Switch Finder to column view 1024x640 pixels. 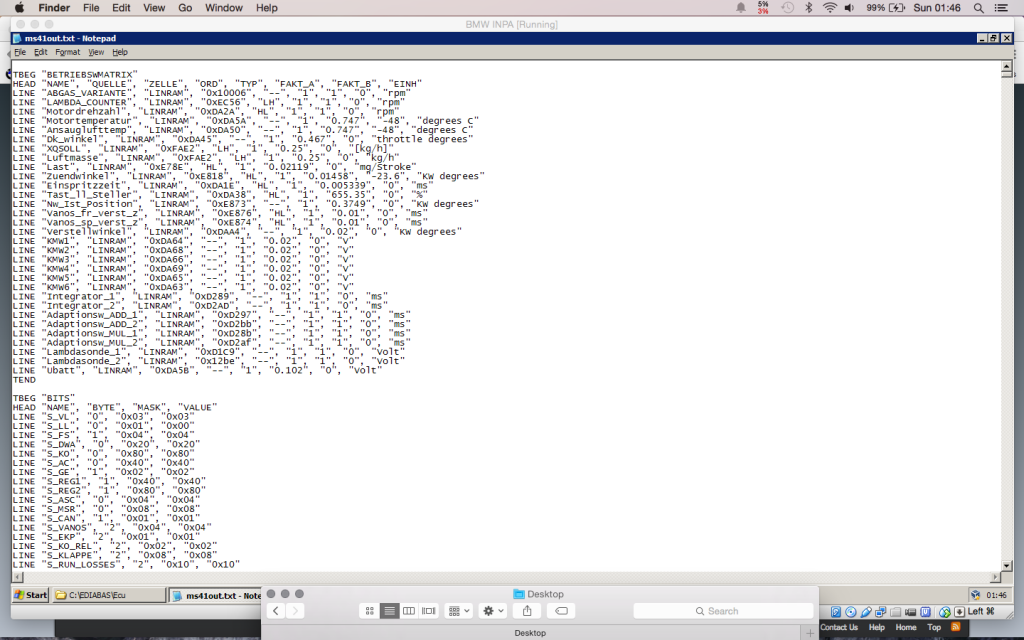(409, 610)
